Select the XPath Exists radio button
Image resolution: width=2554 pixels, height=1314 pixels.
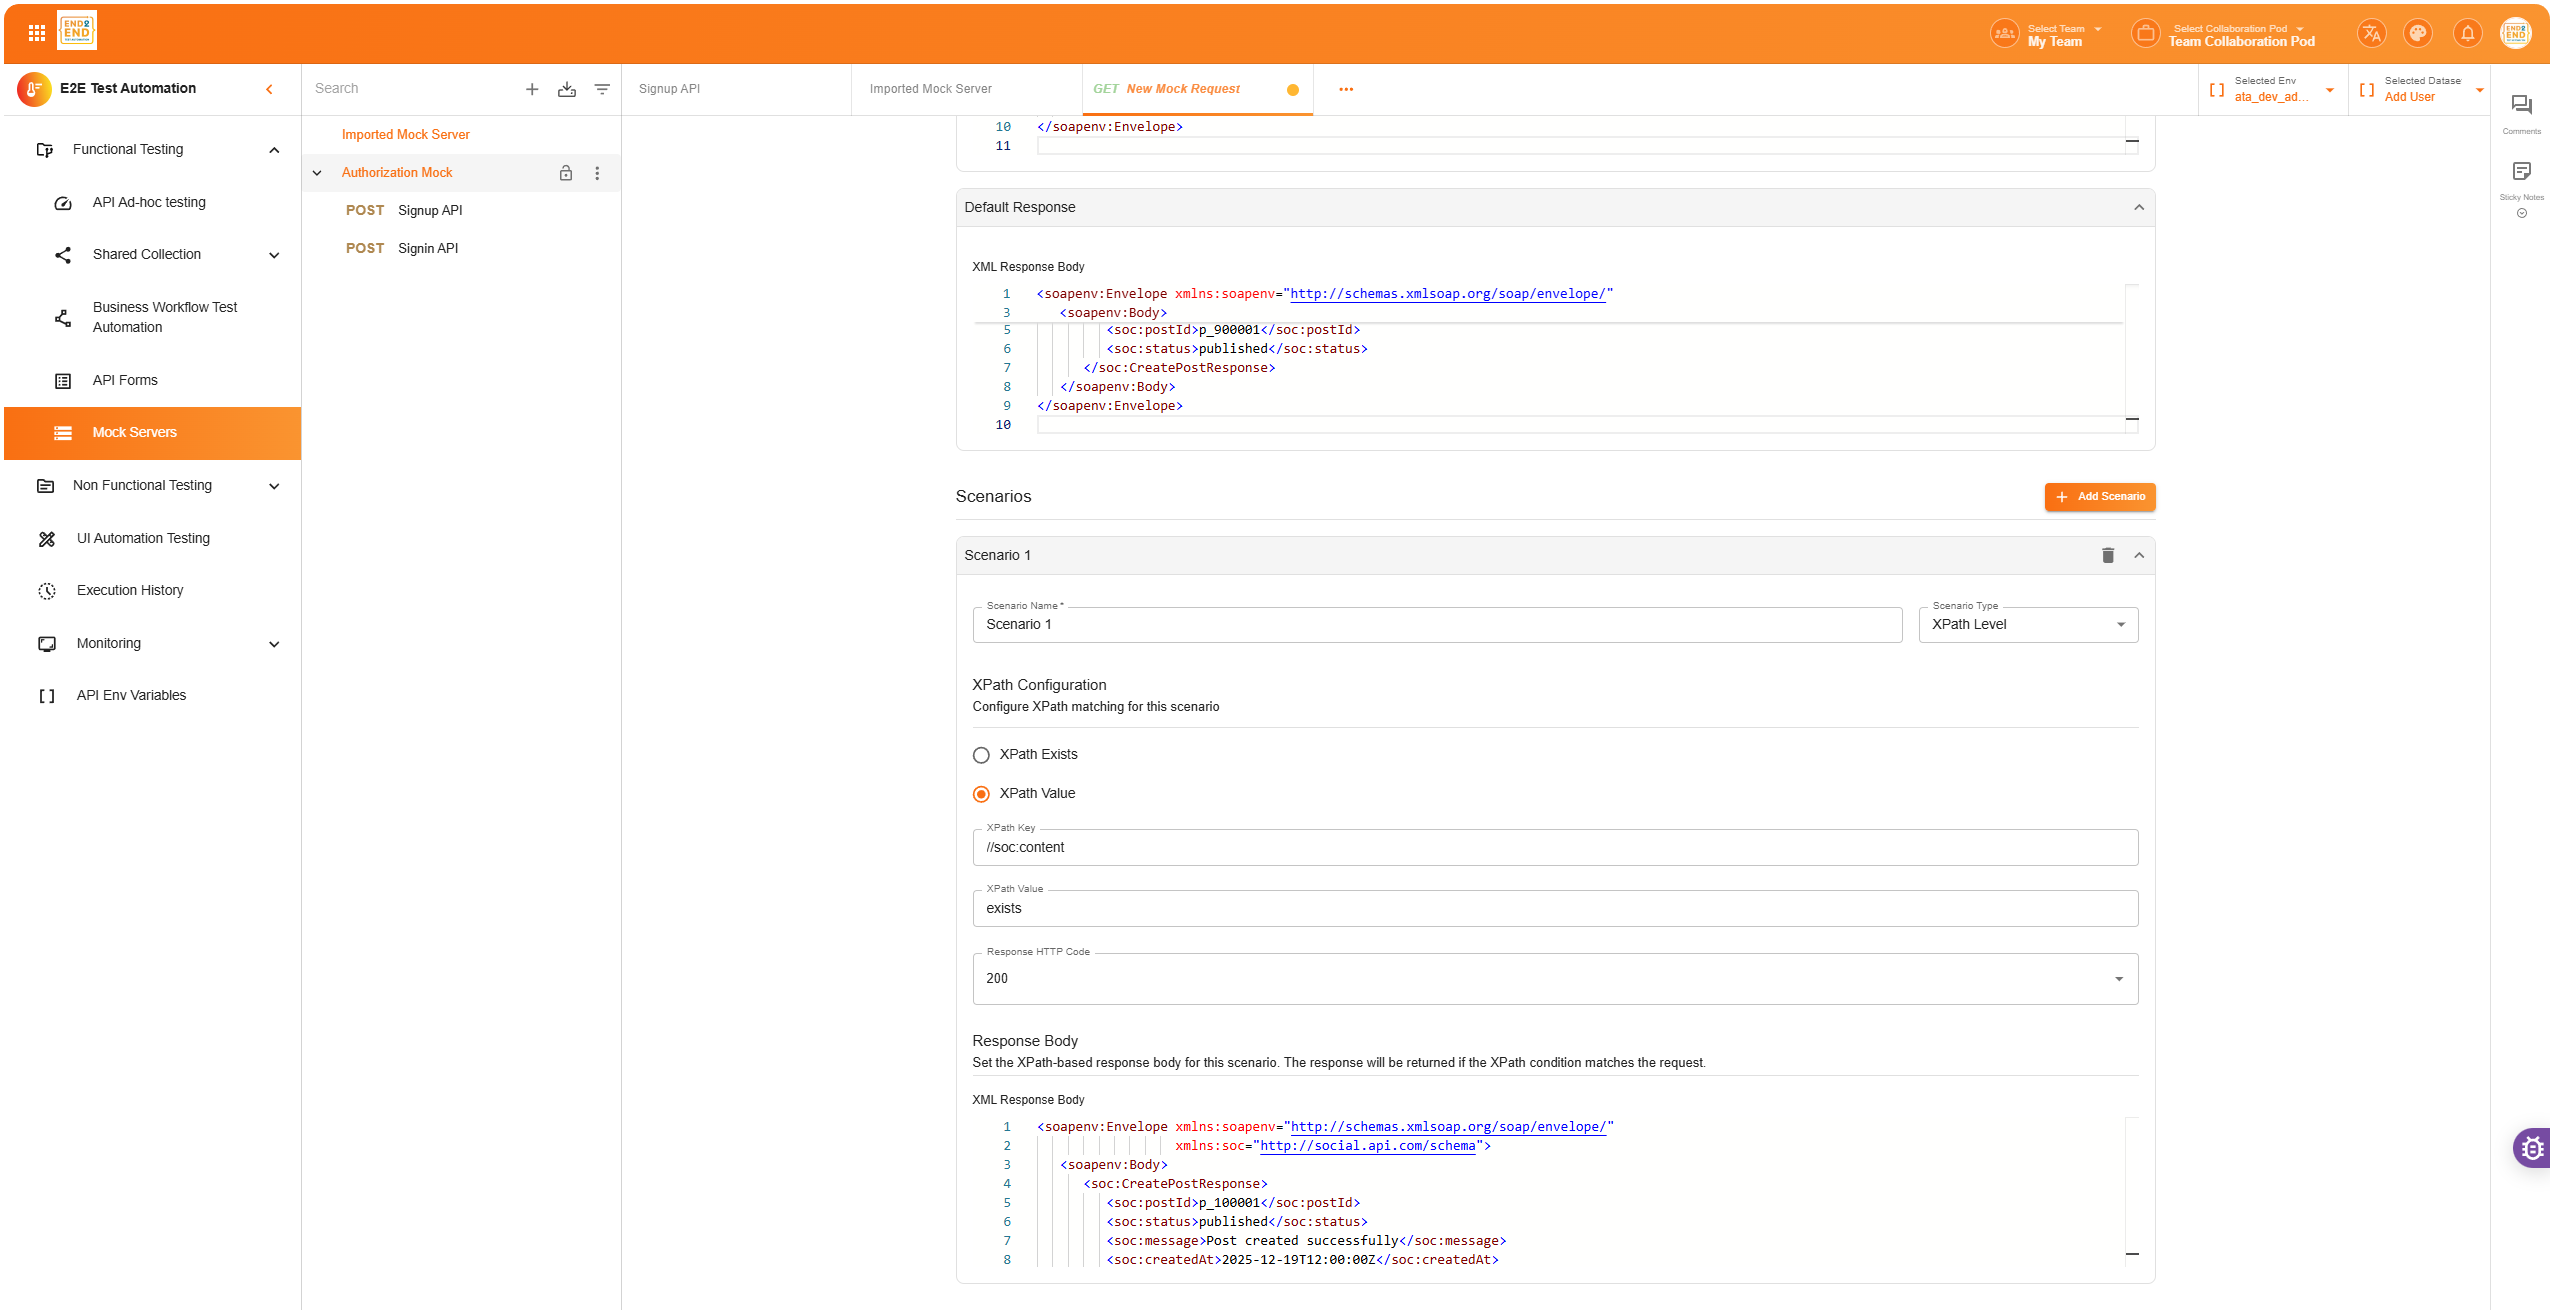click(981, 755)
